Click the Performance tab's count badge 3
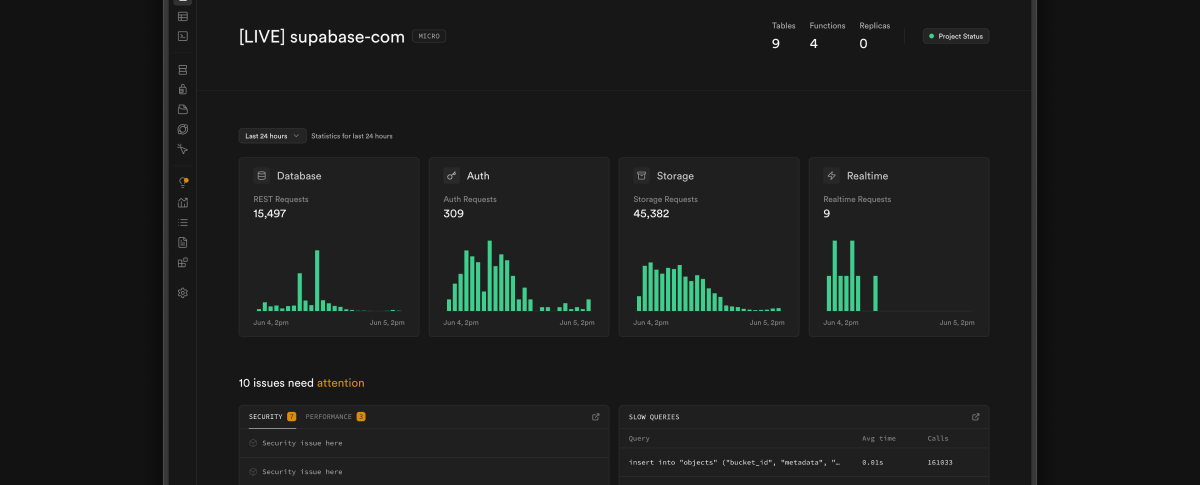Viewport: 1200px width, 485px height. pyautogui.click(x=361, y=416)
